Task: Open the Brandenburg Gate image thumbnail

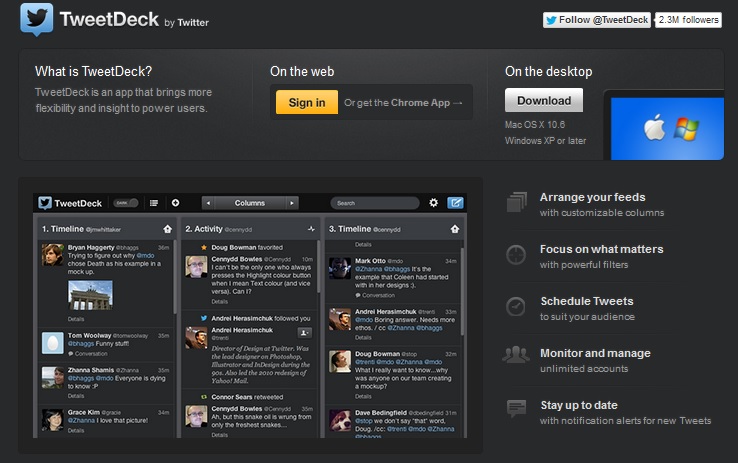Action: point(90,295)
